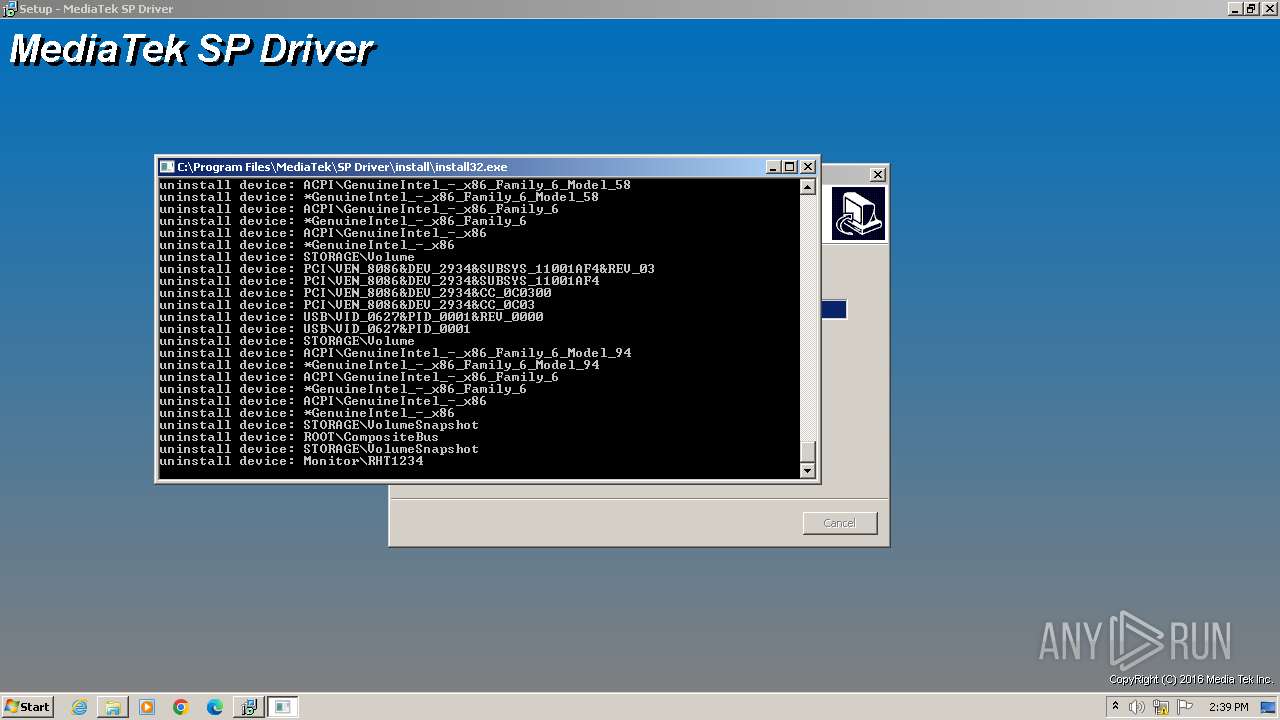Minimize the install32.exe console window

click(x=773, y=167)
